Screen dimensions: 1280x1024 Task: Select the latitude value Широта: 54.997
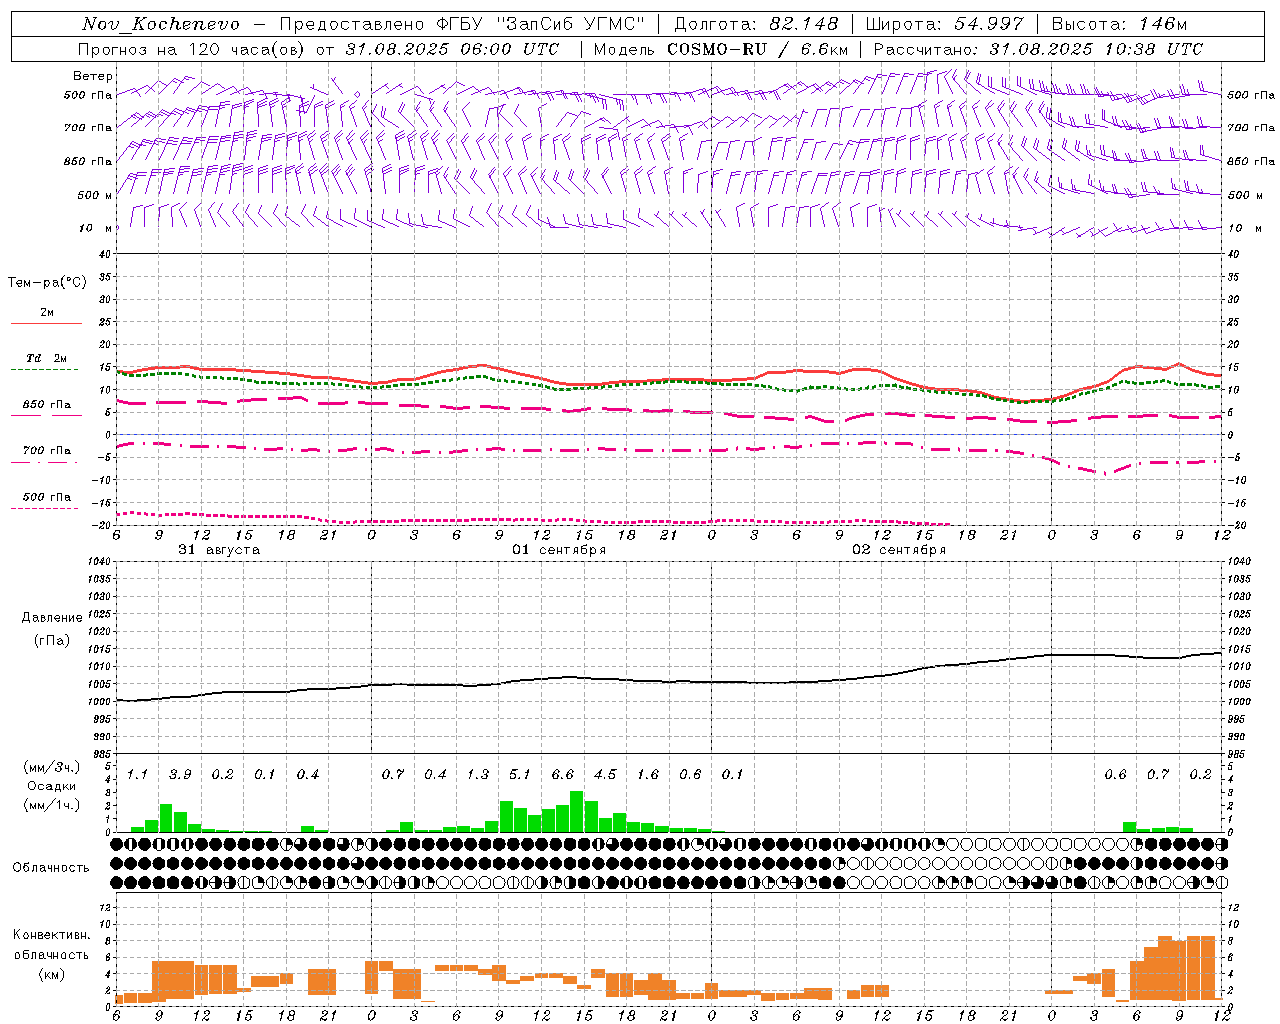(x=944, y=24)
